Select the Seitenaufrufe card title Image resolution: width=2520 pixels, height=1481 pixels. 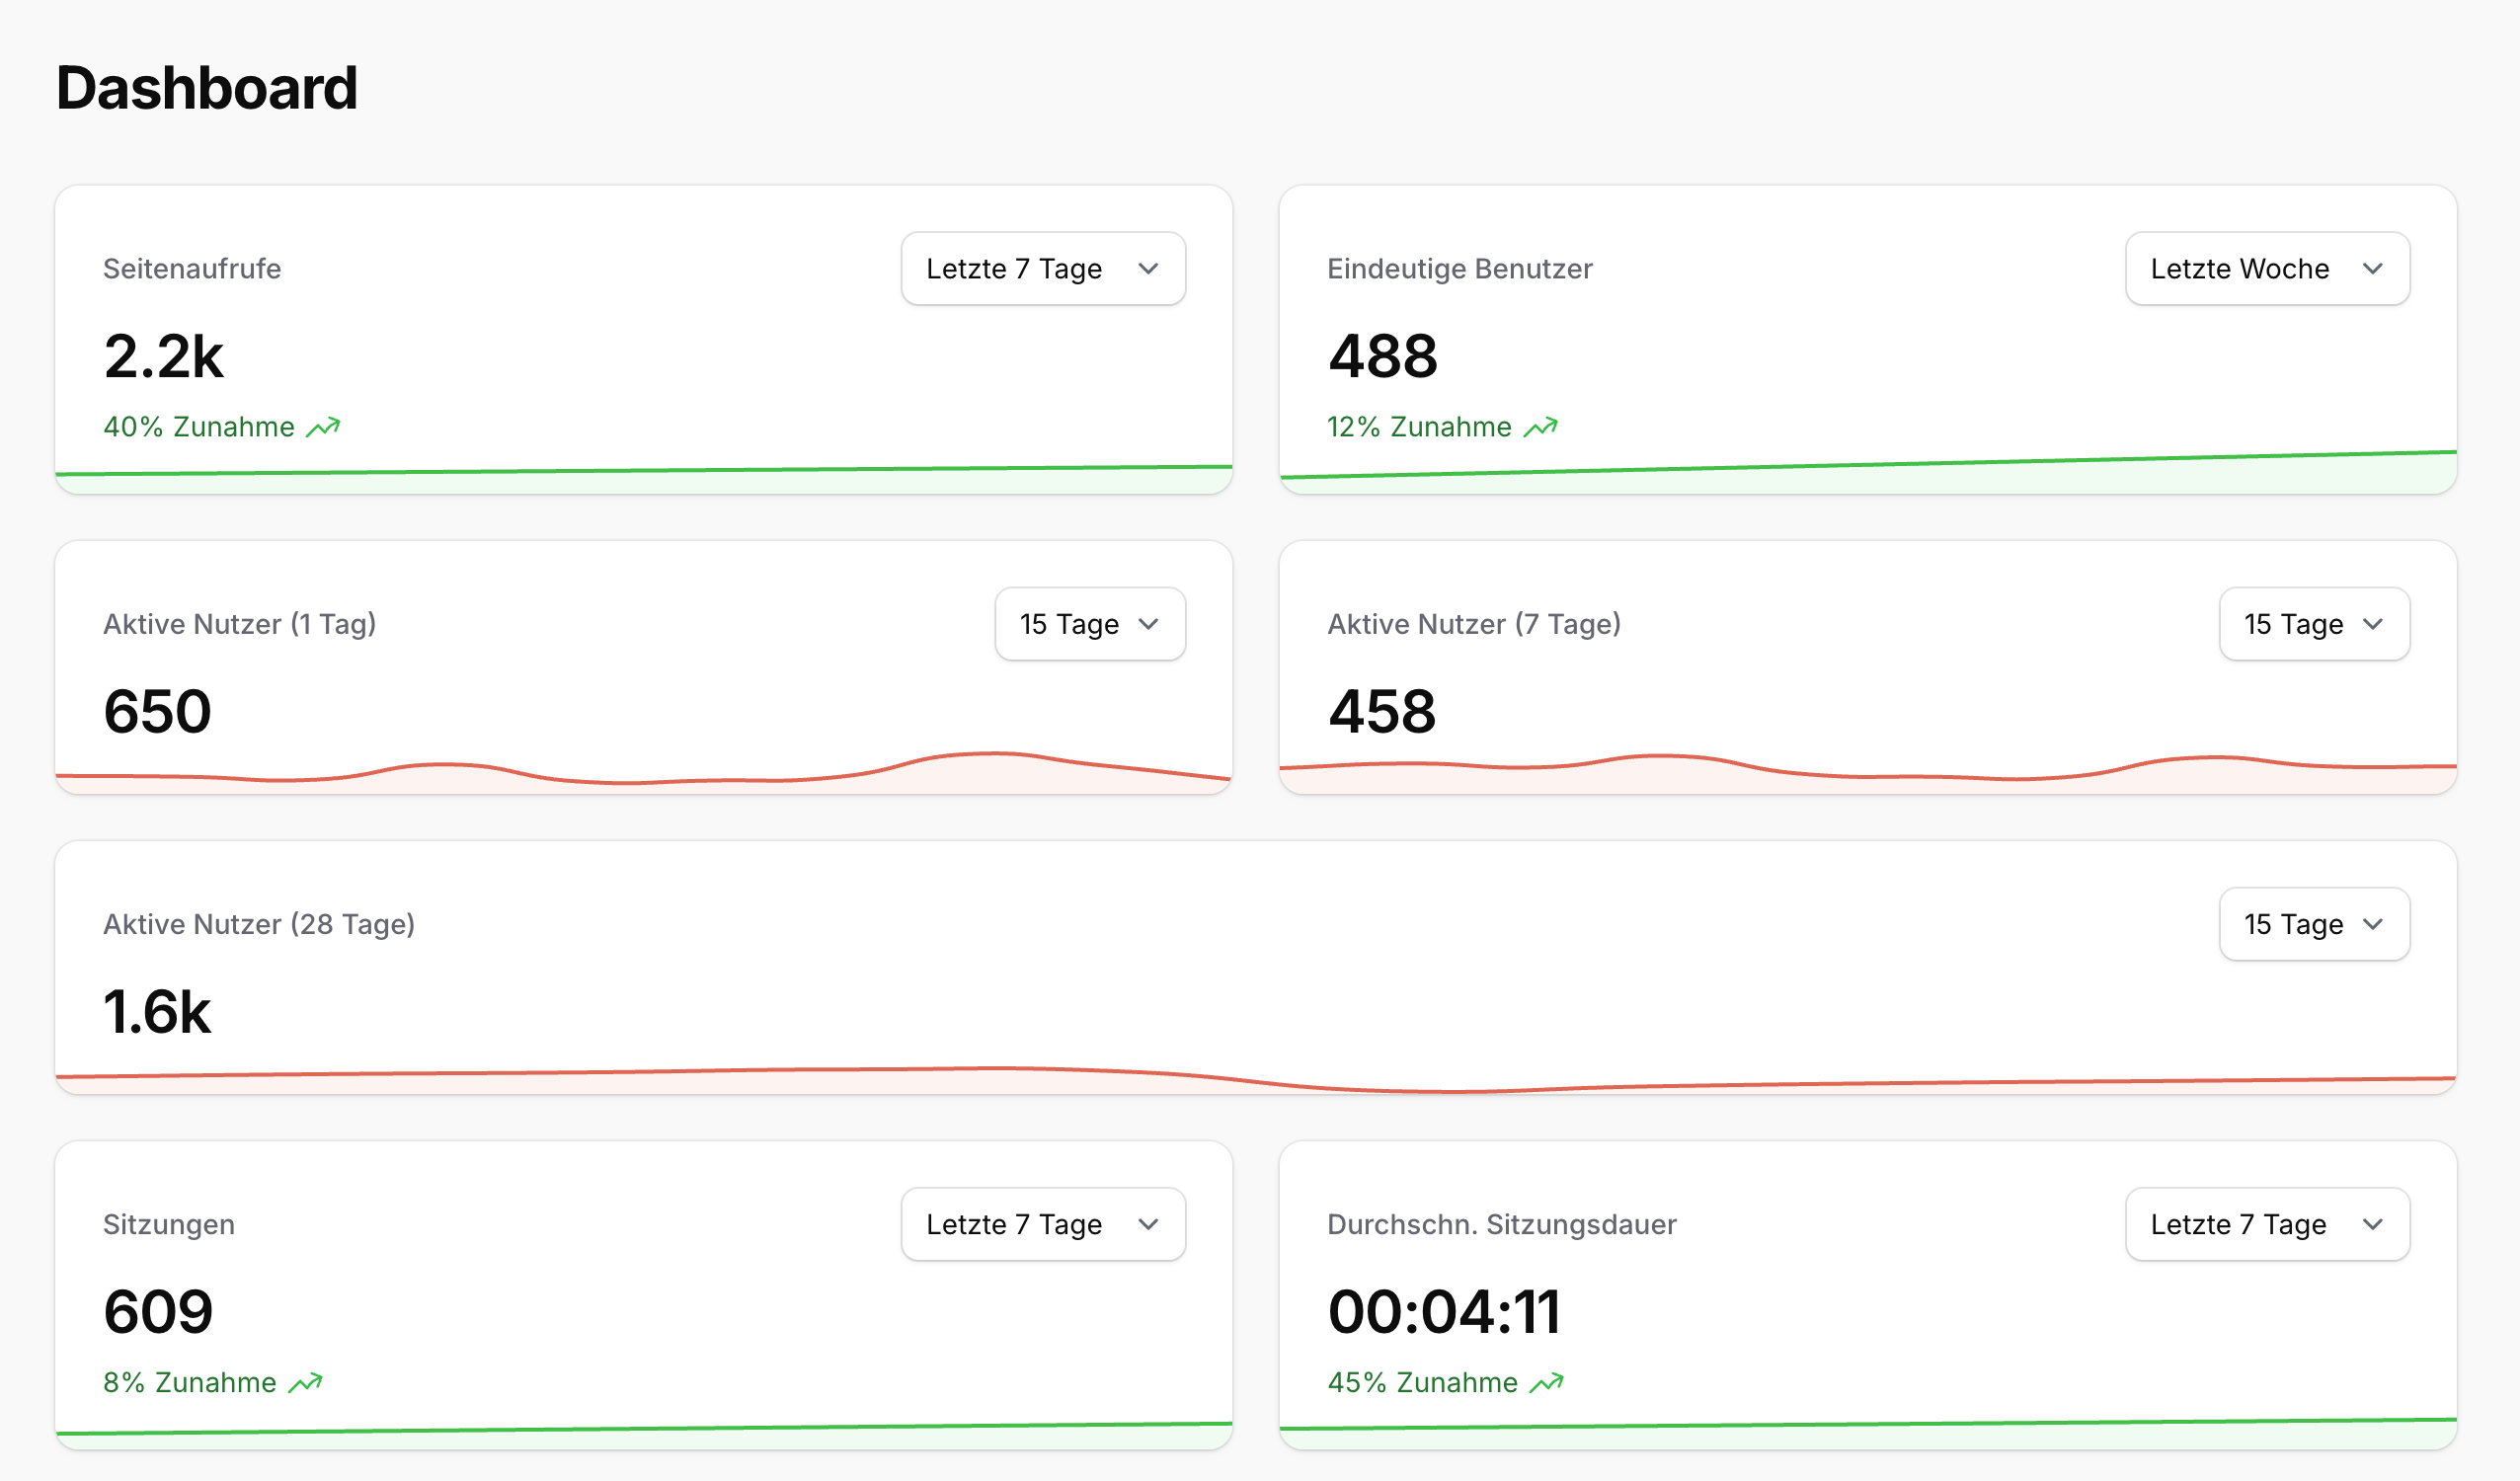191,268
